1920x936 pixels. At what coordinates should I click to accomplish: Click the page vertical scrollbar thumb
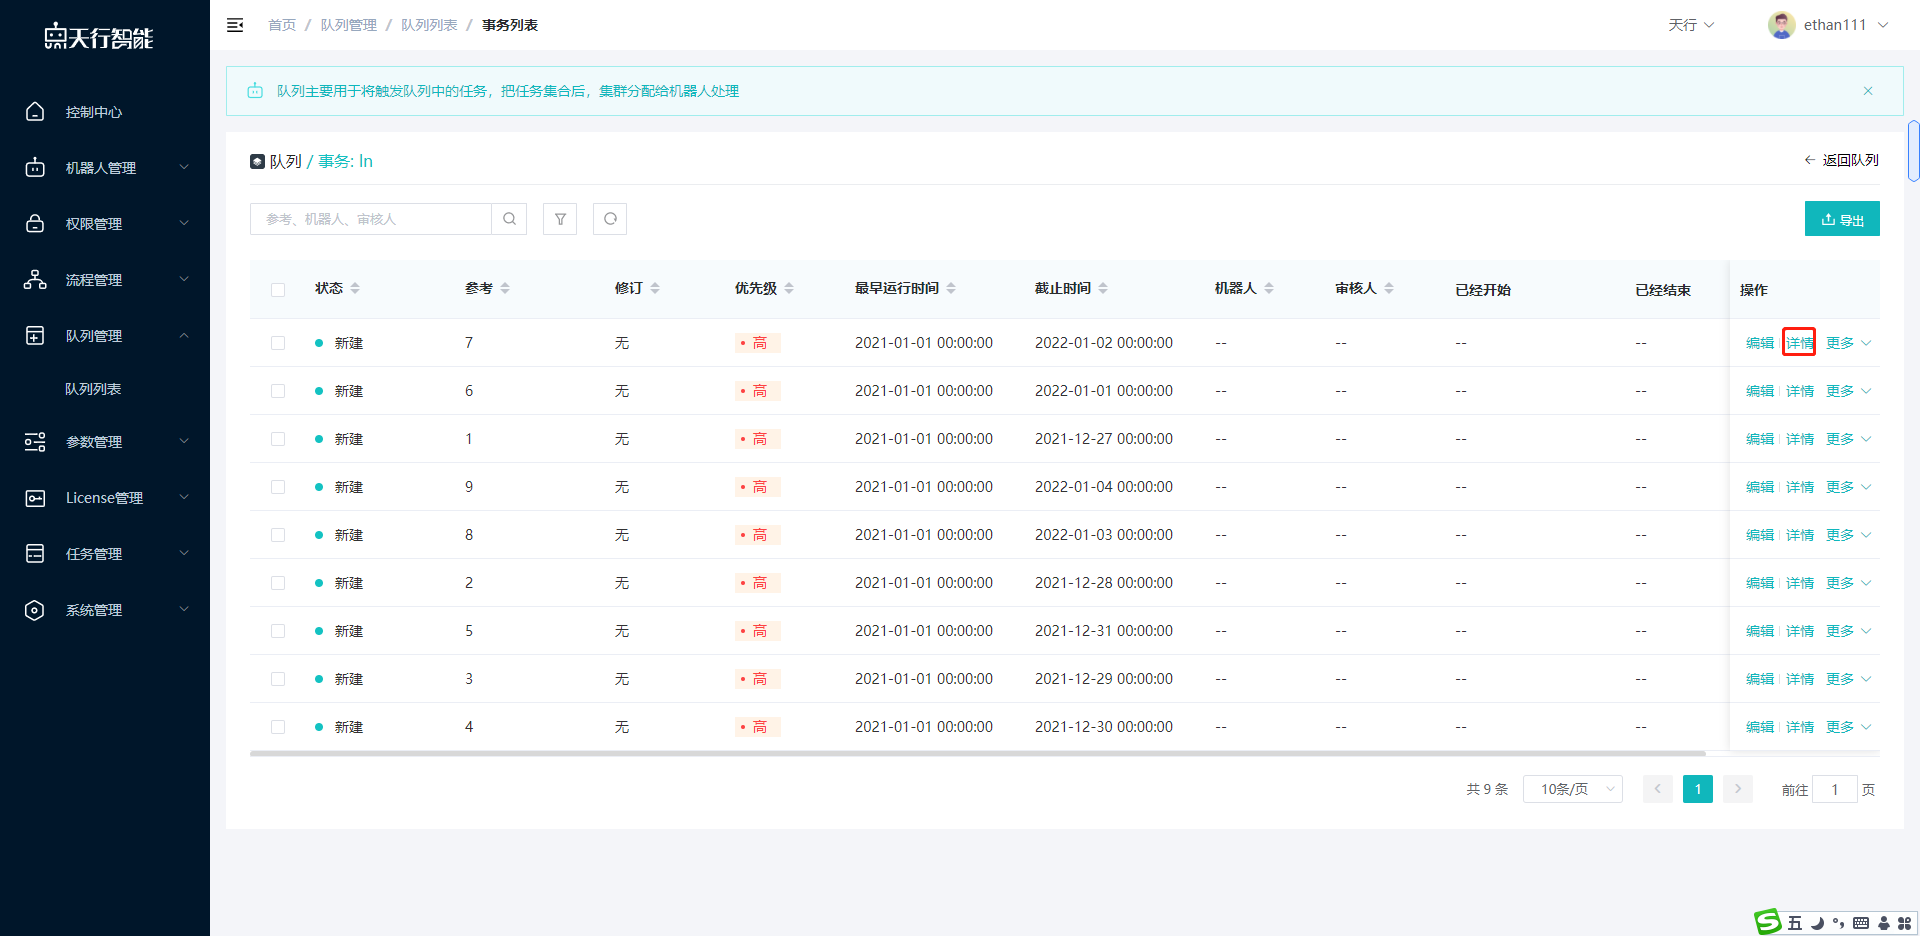[x=1913, y=150]
